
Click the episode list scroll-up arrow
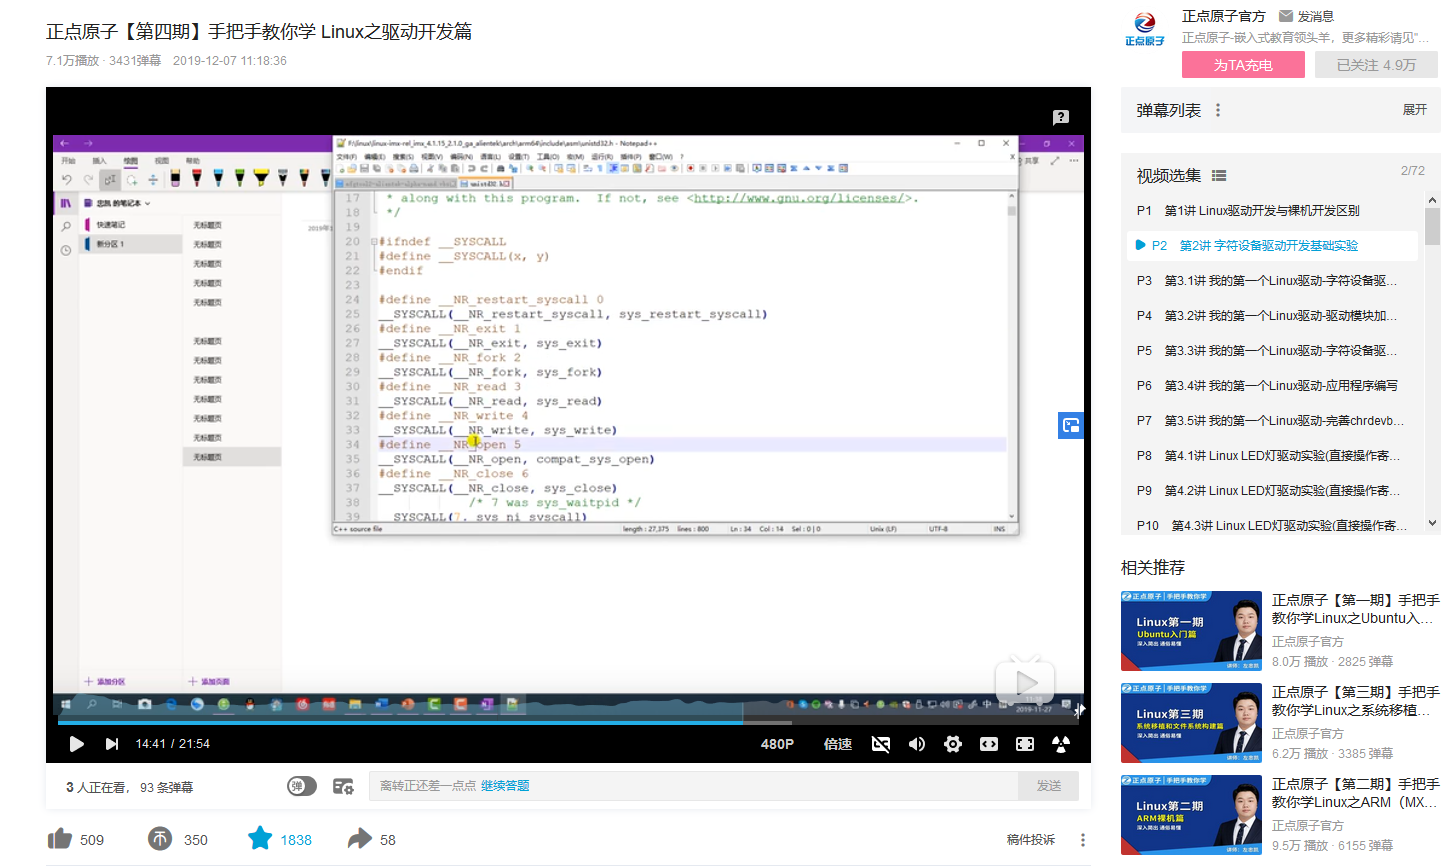click(1433, 201)
